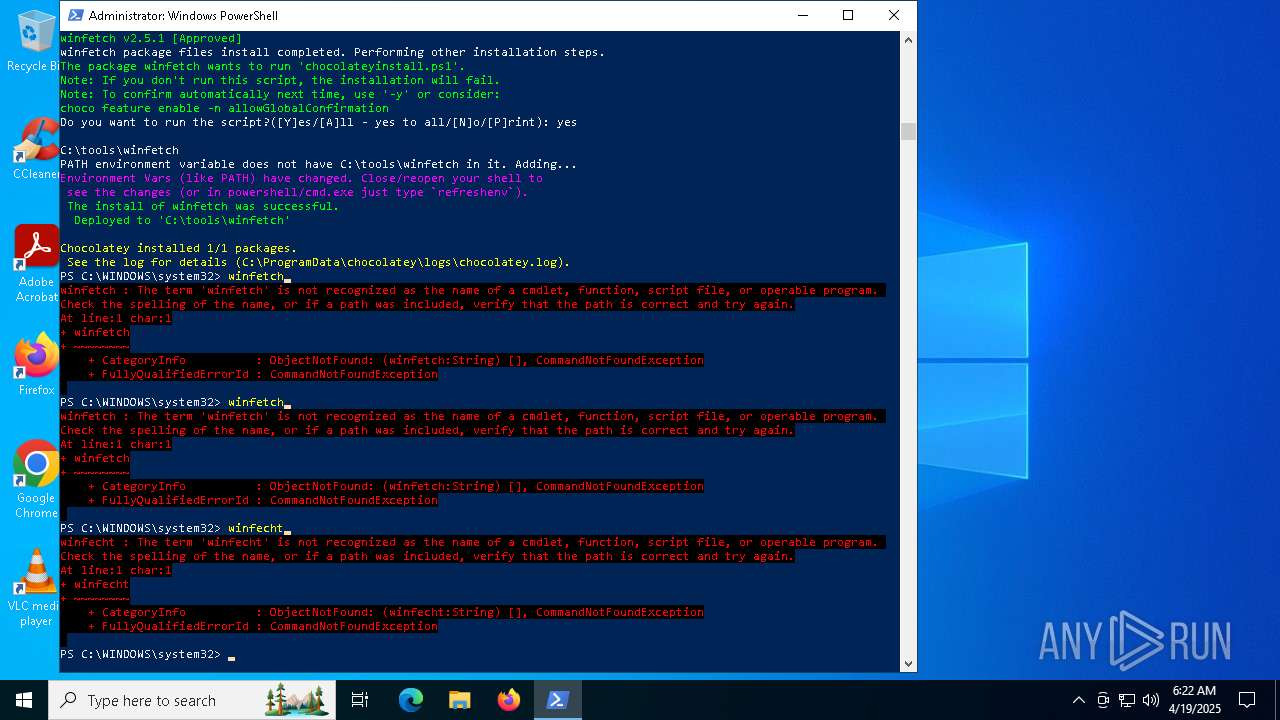The width and height of the screenshot is (1280, 720).
Task: Click the 'Do you want to run the script' line
Action: 318,122
